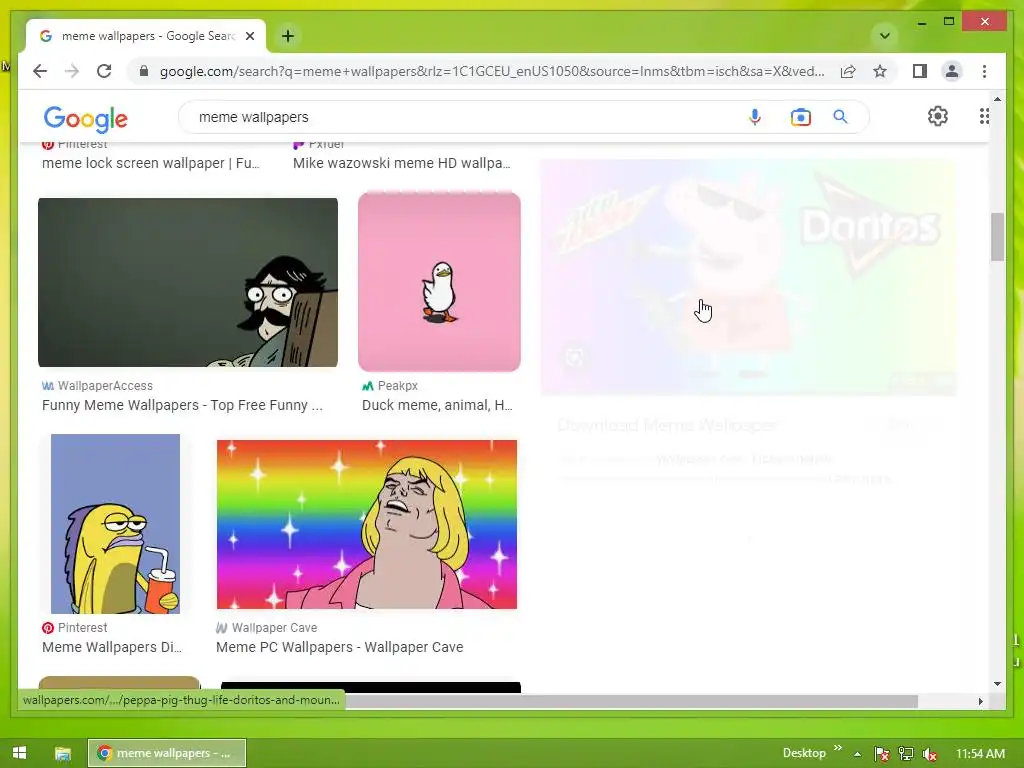The image size is (1024, 768).
Task: Open Meme Wallpapers Pinterest result link
Action: [x=112, y=647]
